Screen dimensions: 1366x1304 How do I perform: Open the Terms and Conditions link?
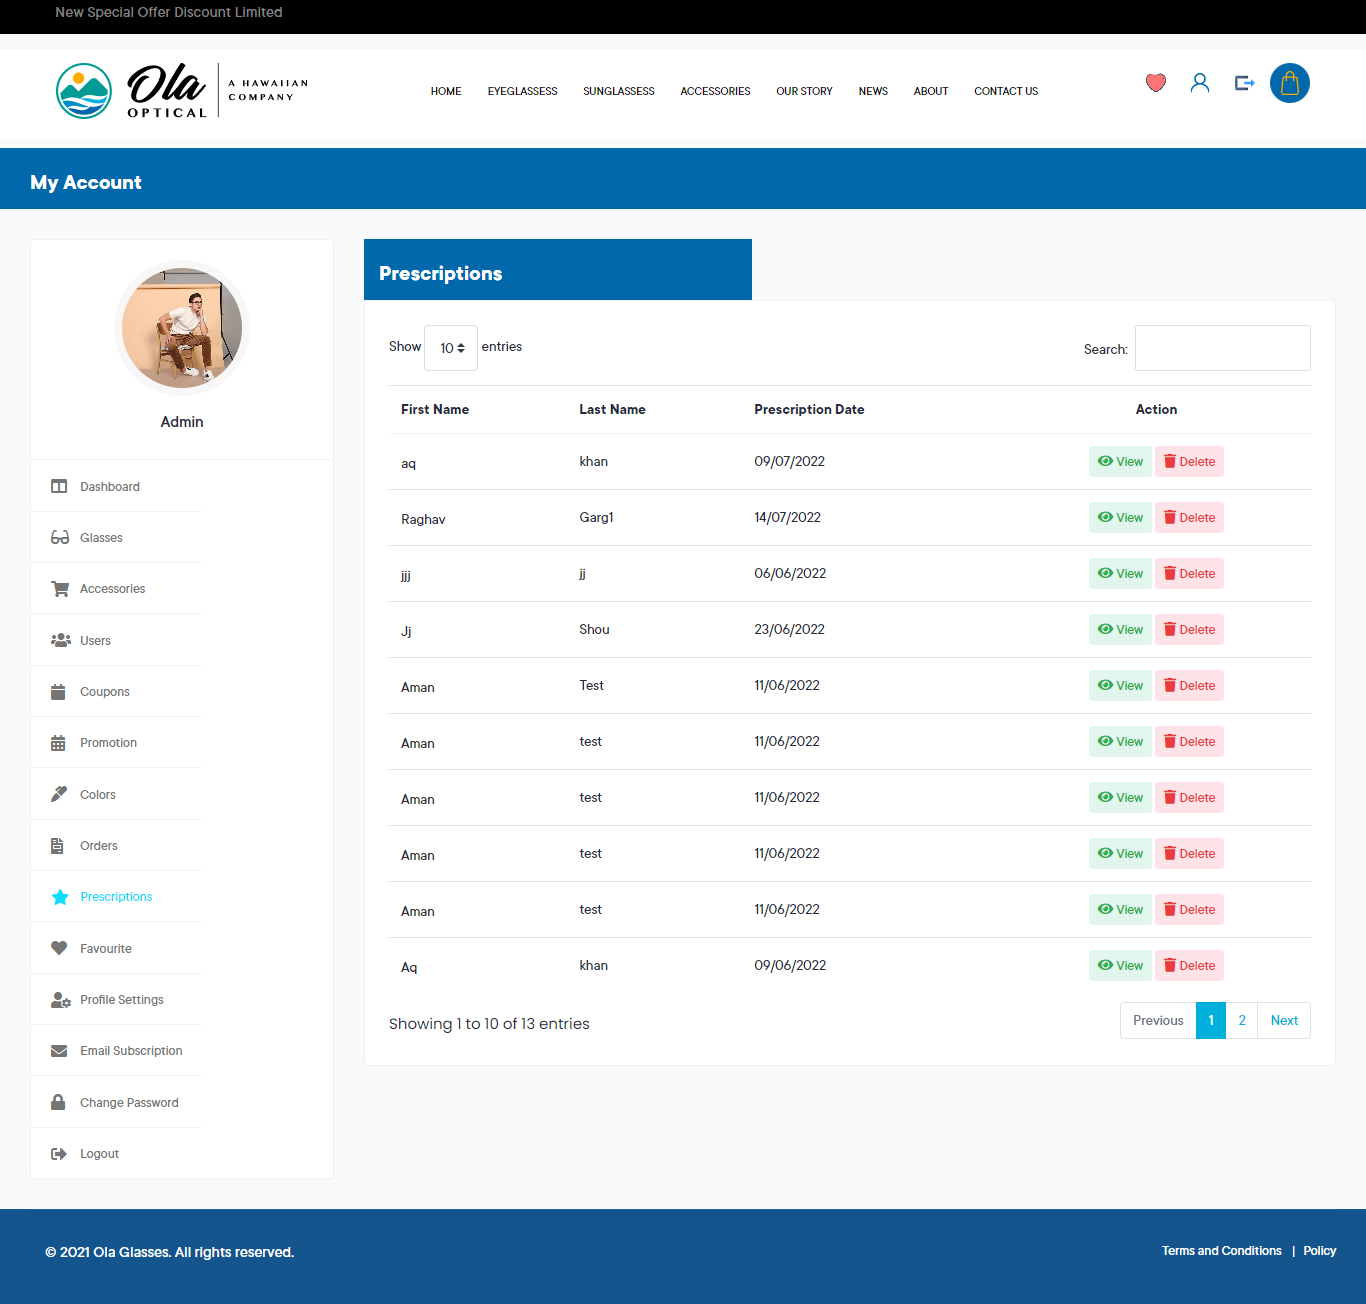[x=1221, y=1251]
